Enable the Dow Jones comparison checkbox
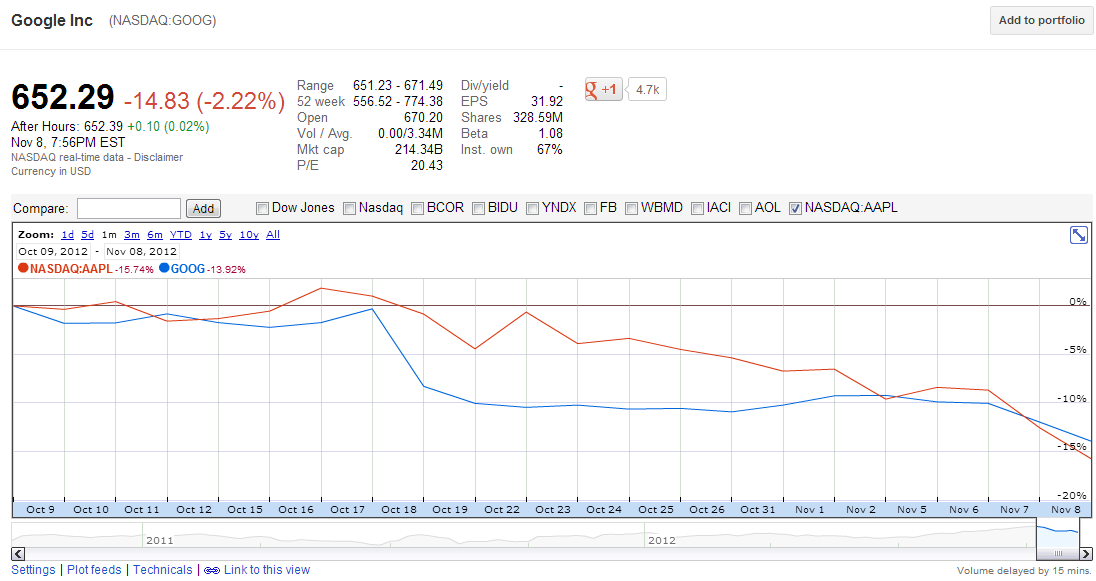The image size is (1096, 581). tap(262, 208)
